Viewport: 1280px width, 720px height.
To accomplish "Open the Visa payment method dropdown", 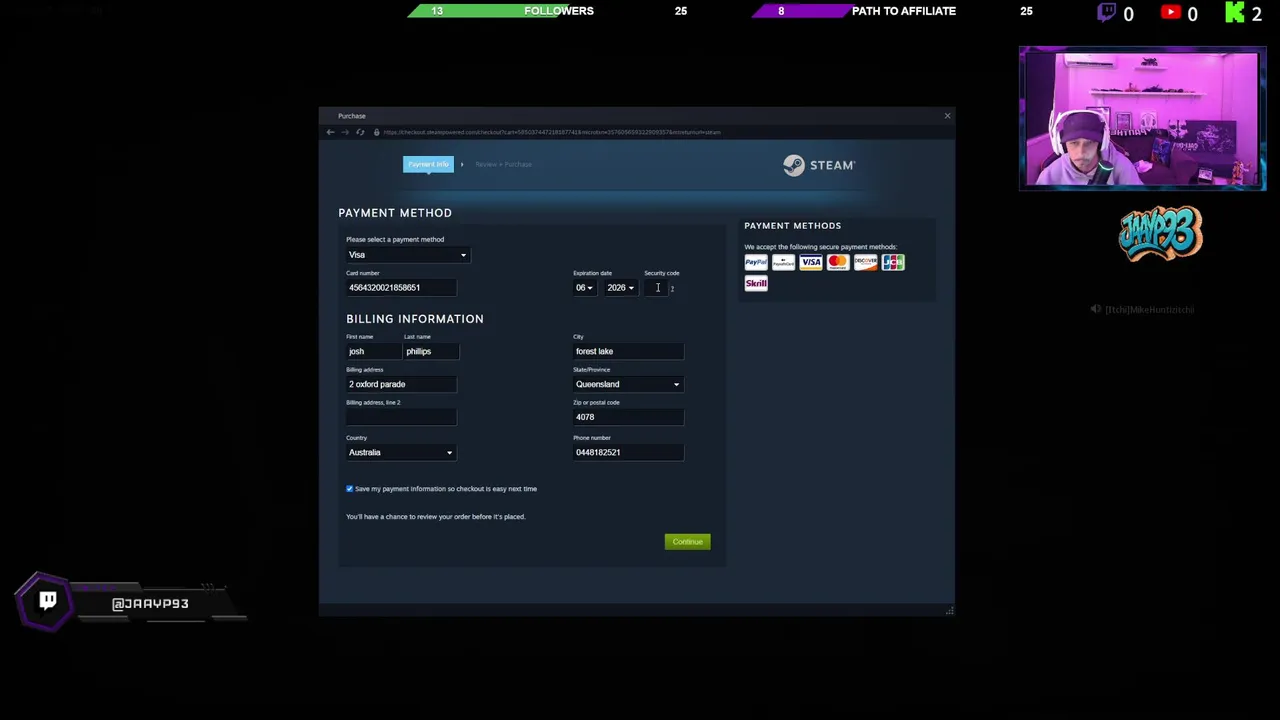I will (x=407, y=255).
